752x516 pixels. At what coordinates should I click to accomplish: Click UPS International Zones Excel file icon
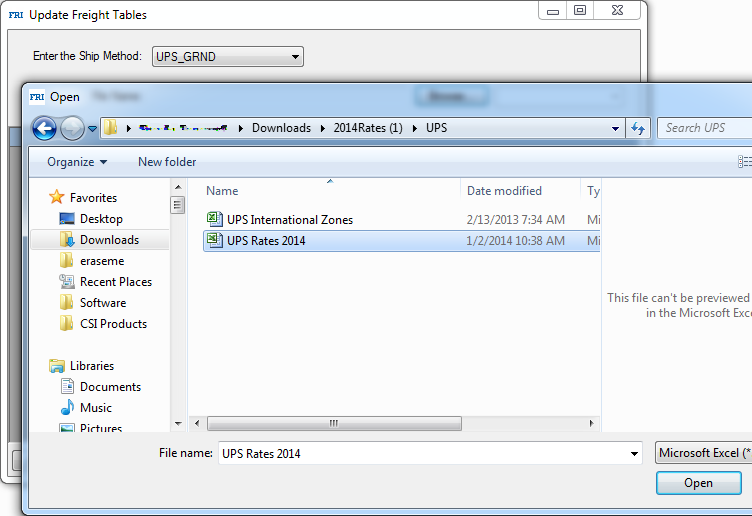pos(214,219)
